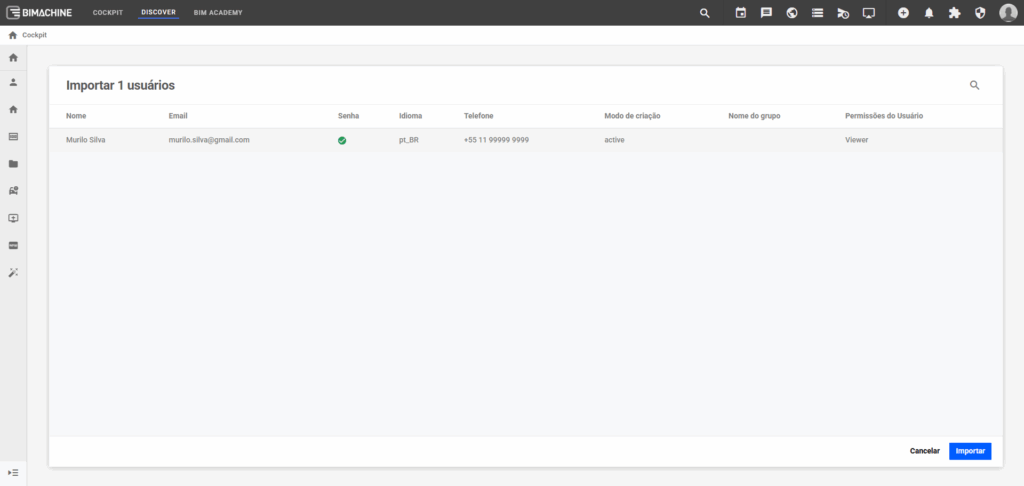The height and width of the screenshot is (486, 1024).
Task: Open the chat messages icon
Action: 766,13
